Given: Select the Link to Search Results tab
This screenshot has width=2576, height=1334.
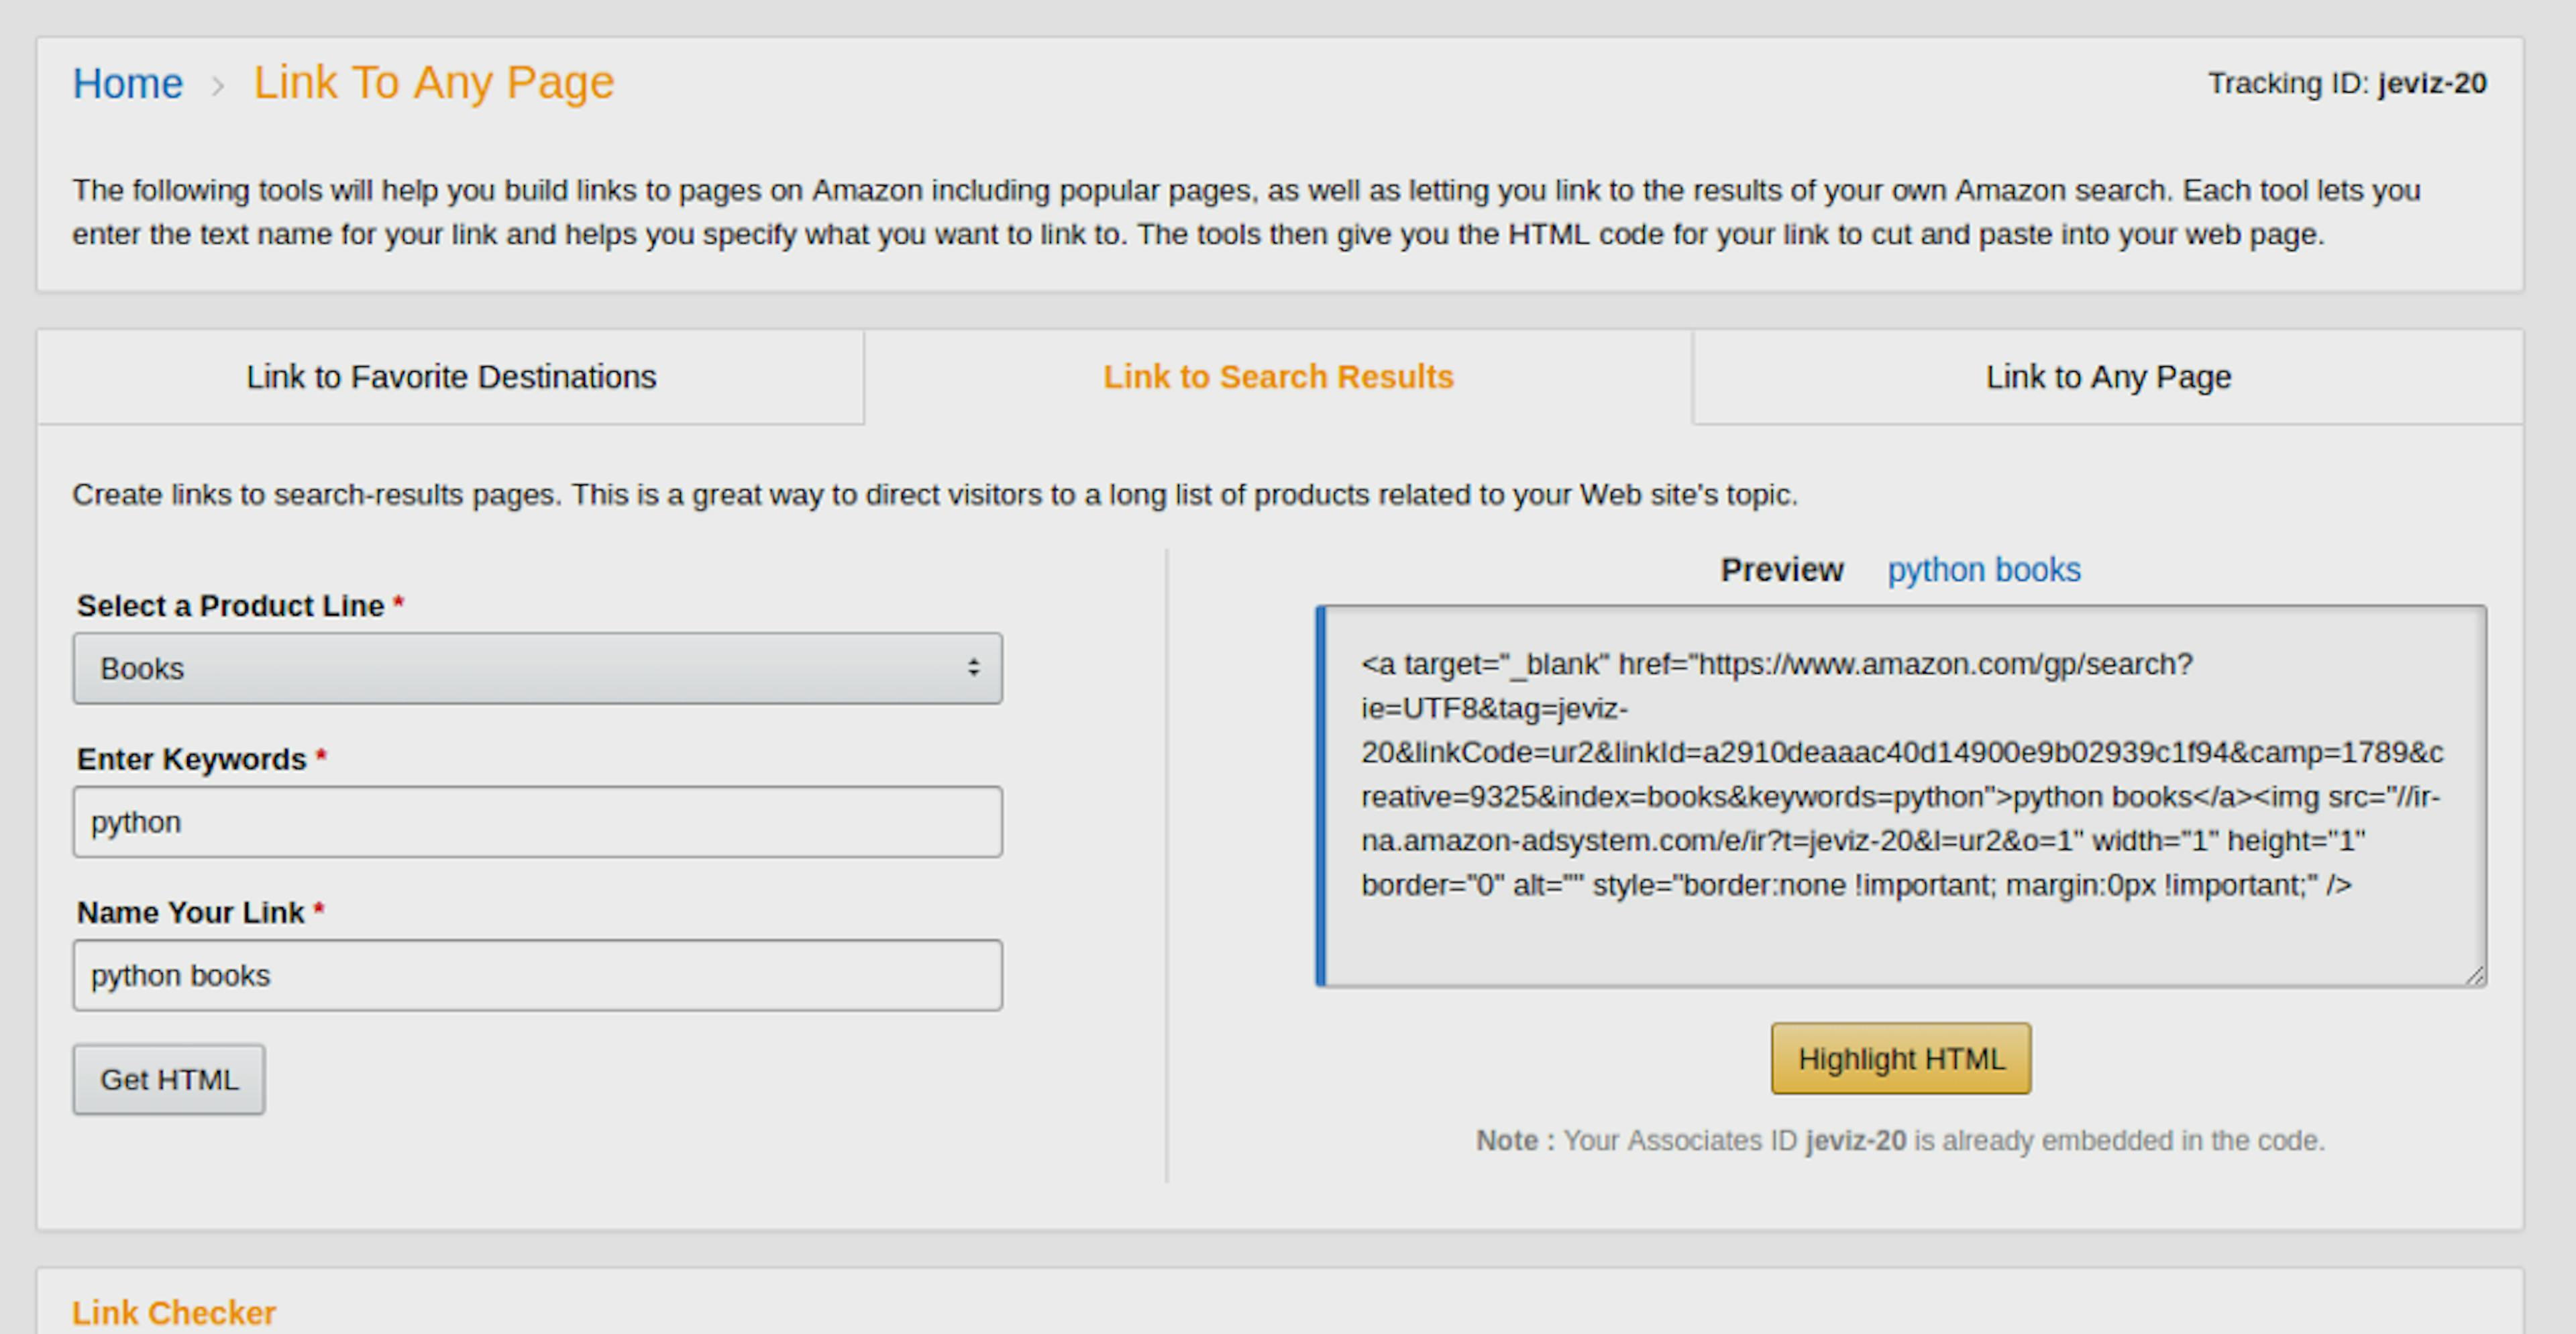Looking at the screenshot, I should pyautogui.click(x=1278, y=377).
